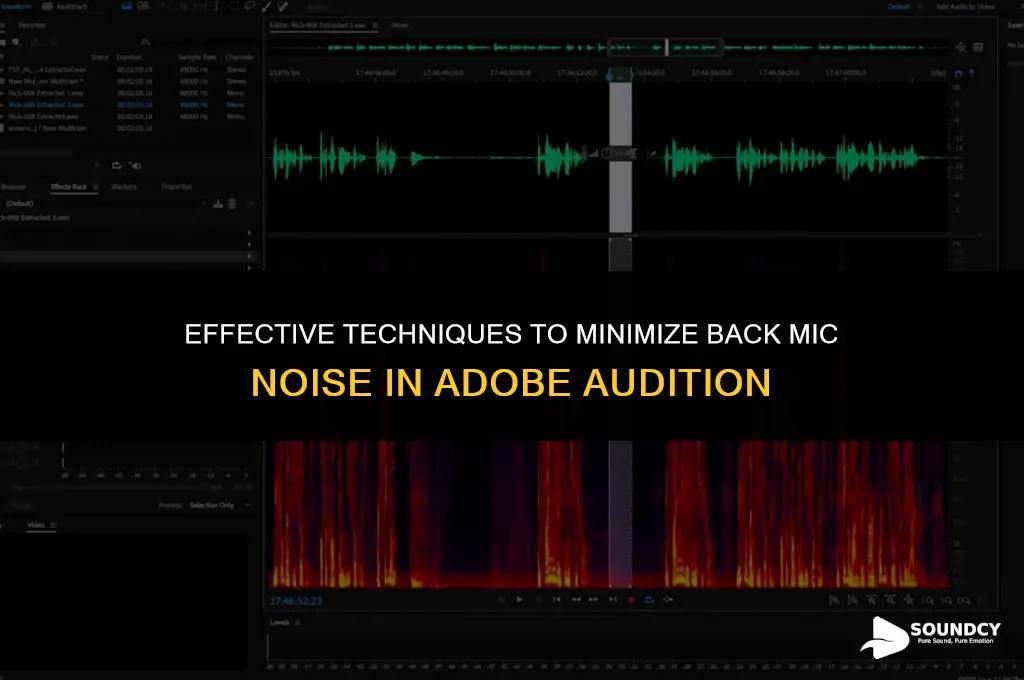This screenshot has height=680, width=1024.
Task: Sort files by the Sample Rate column
Action: [x=197, y=57]
